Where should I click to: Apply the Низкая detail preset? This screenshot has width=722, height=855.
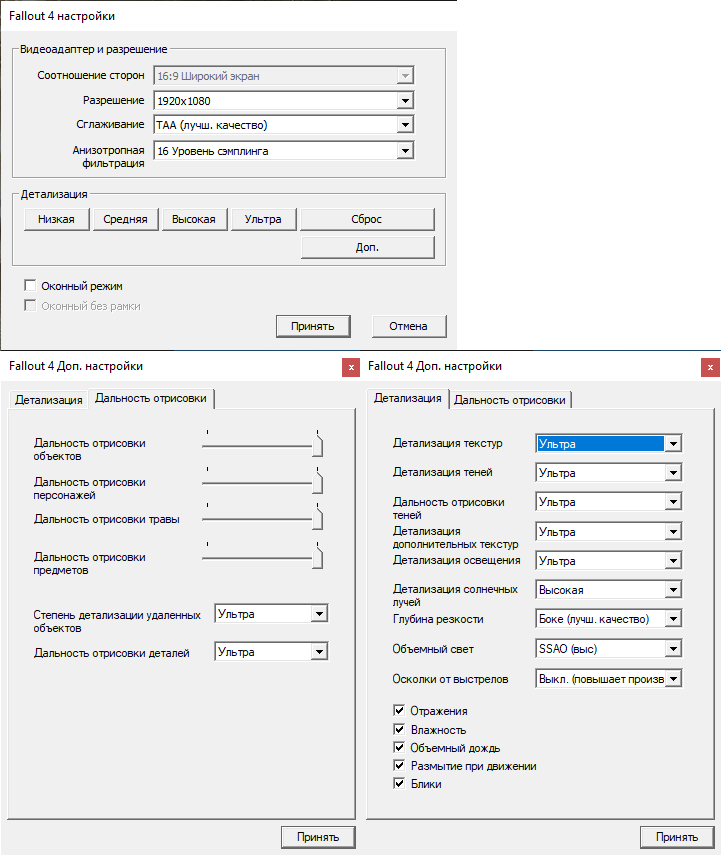point(56,219)
